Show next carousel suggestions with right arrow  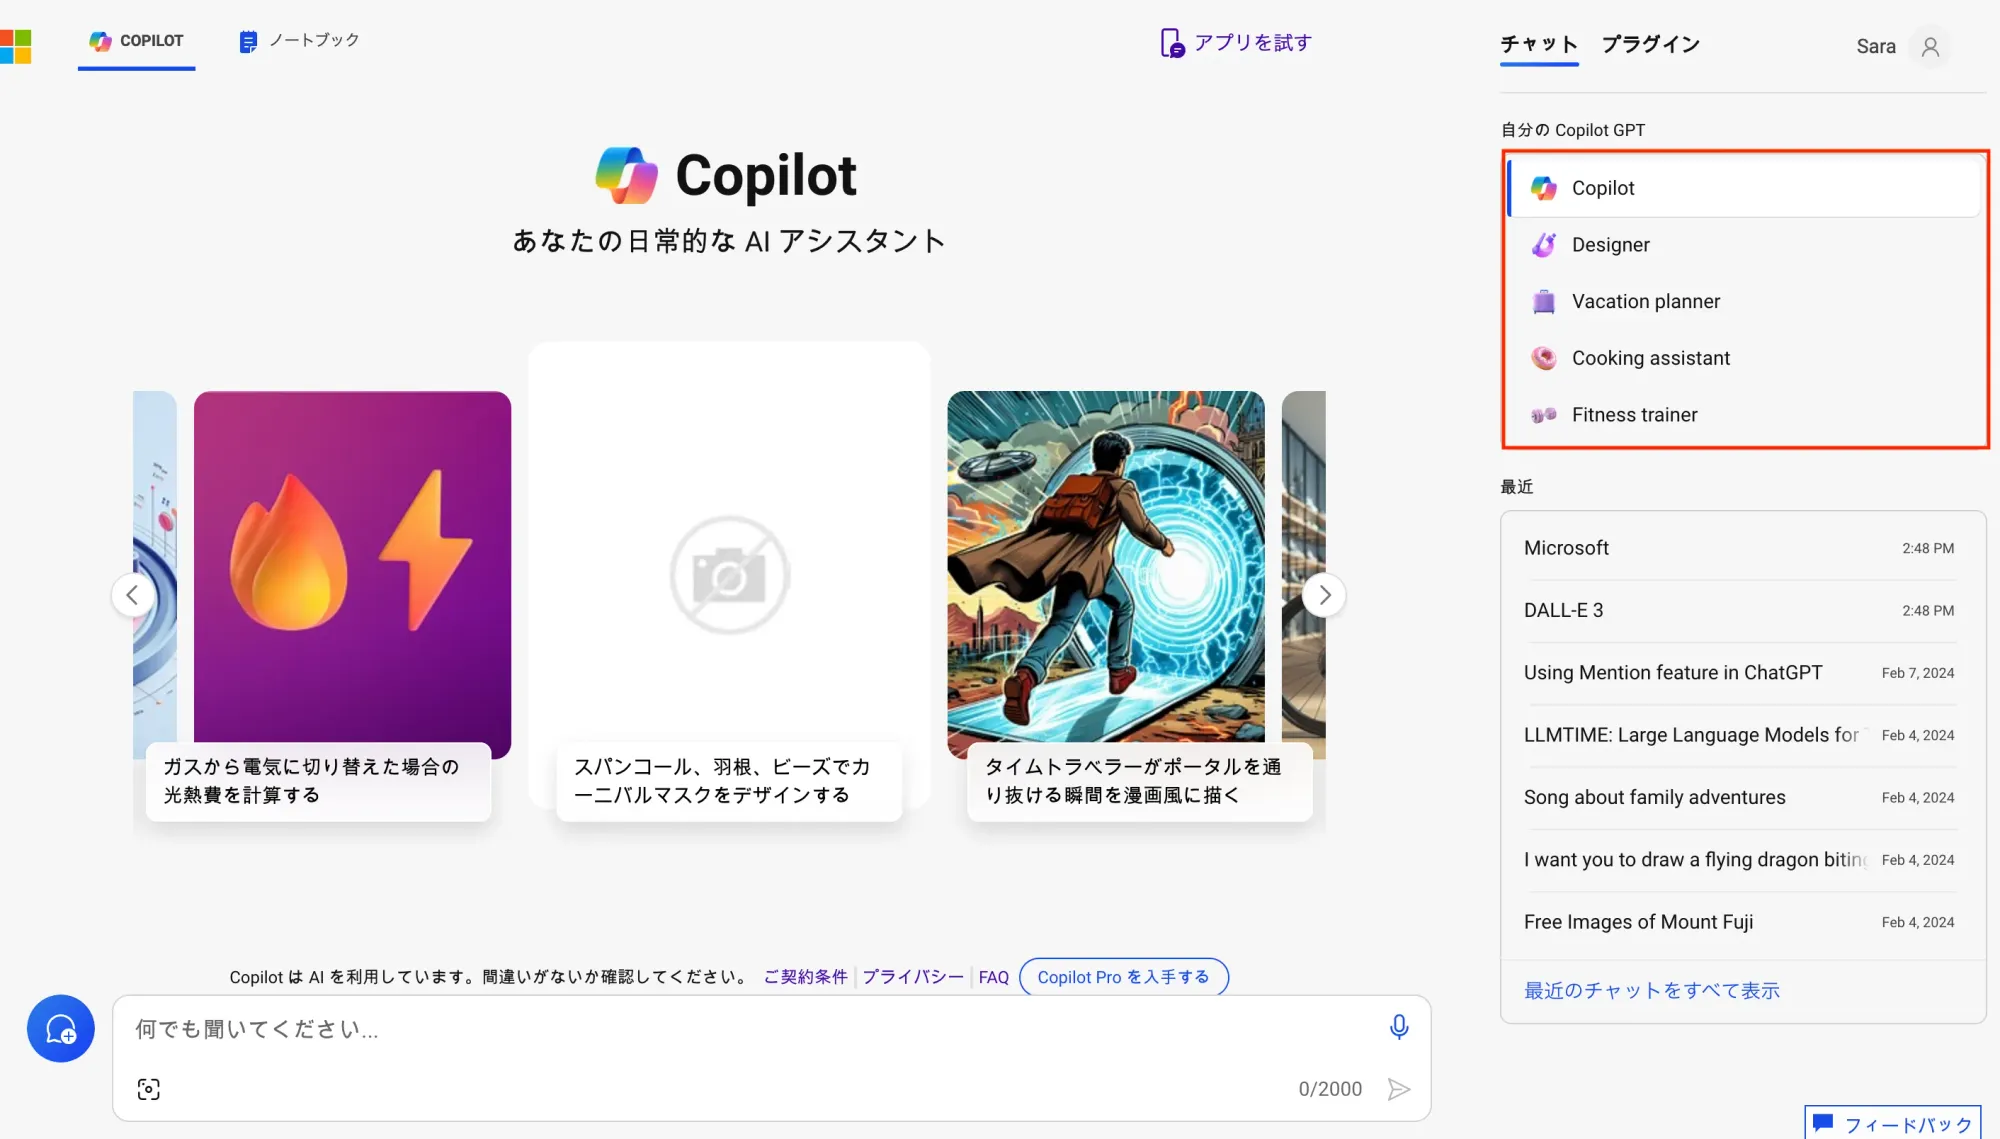coord(1324,596)
